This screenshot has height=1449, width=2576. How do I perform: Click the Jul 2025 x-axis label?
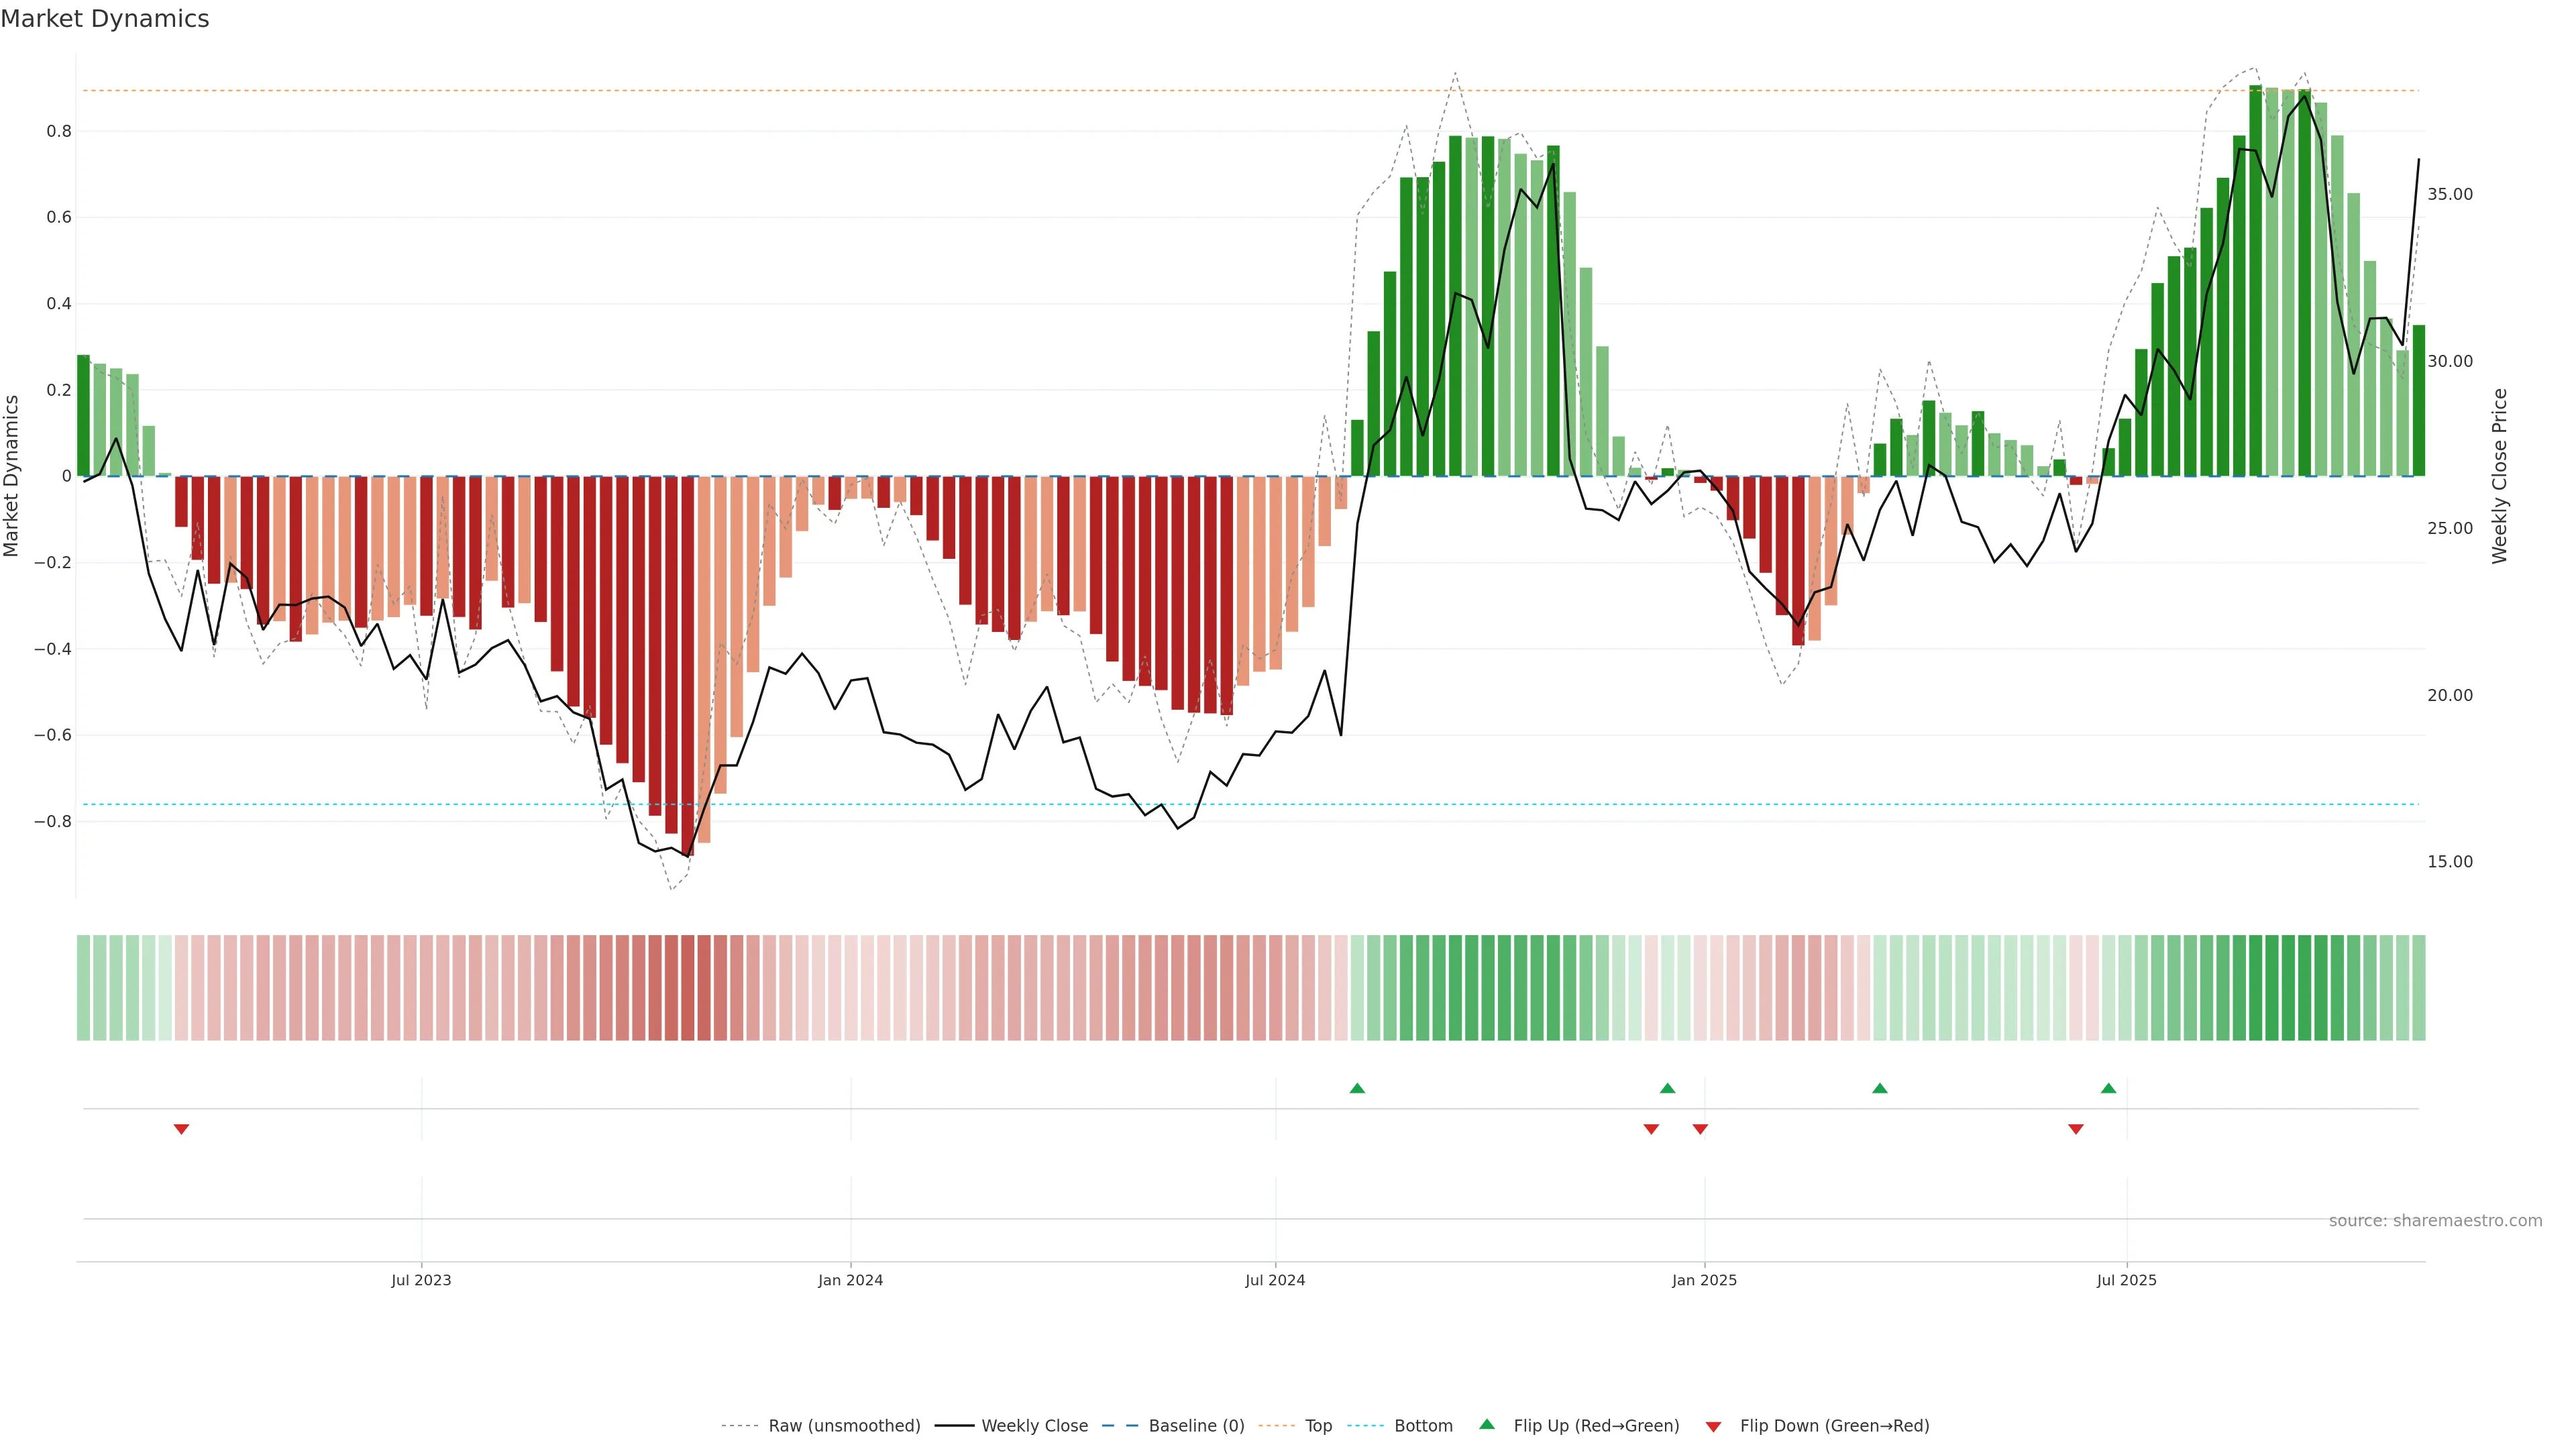point(2126,1280)
